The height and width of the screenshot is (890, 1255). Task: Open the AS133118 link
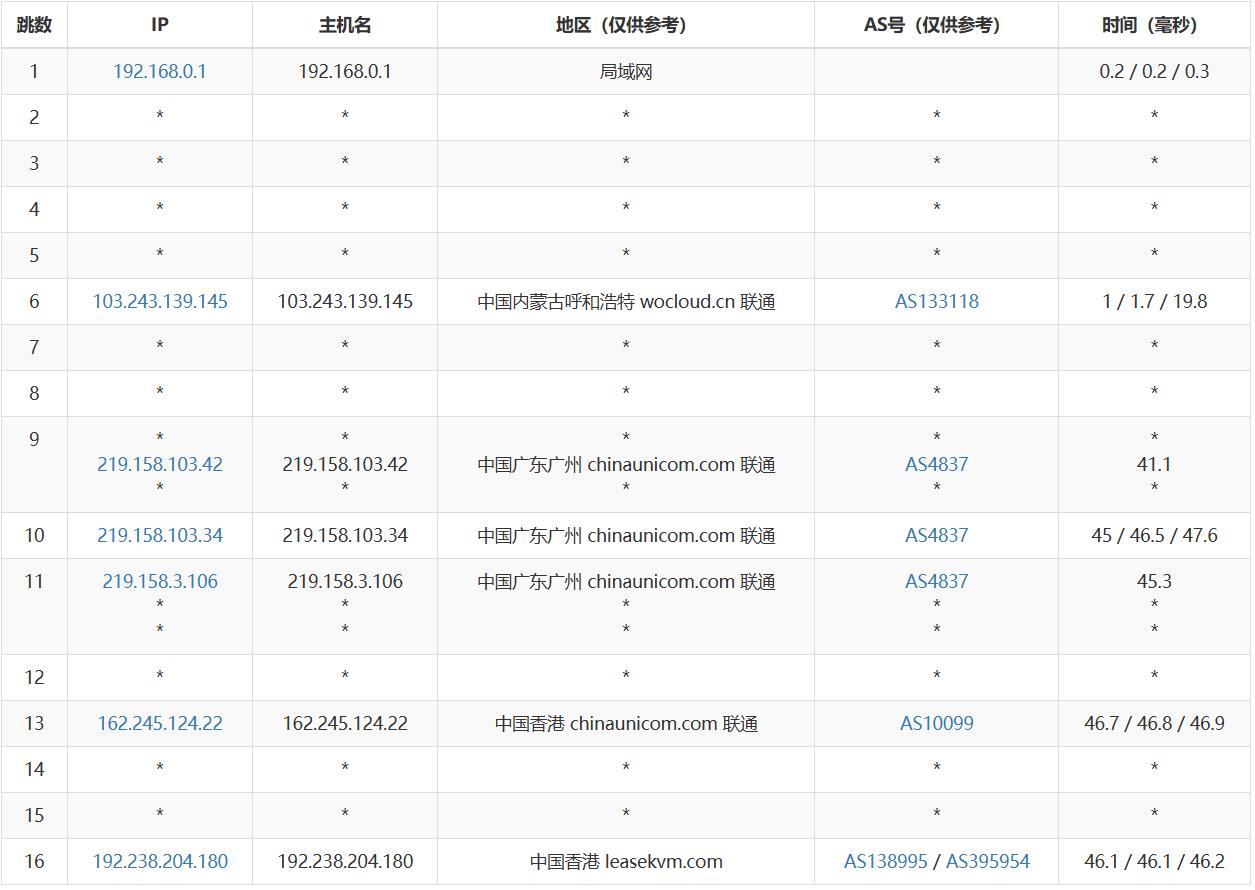click(x=936, y=301)
